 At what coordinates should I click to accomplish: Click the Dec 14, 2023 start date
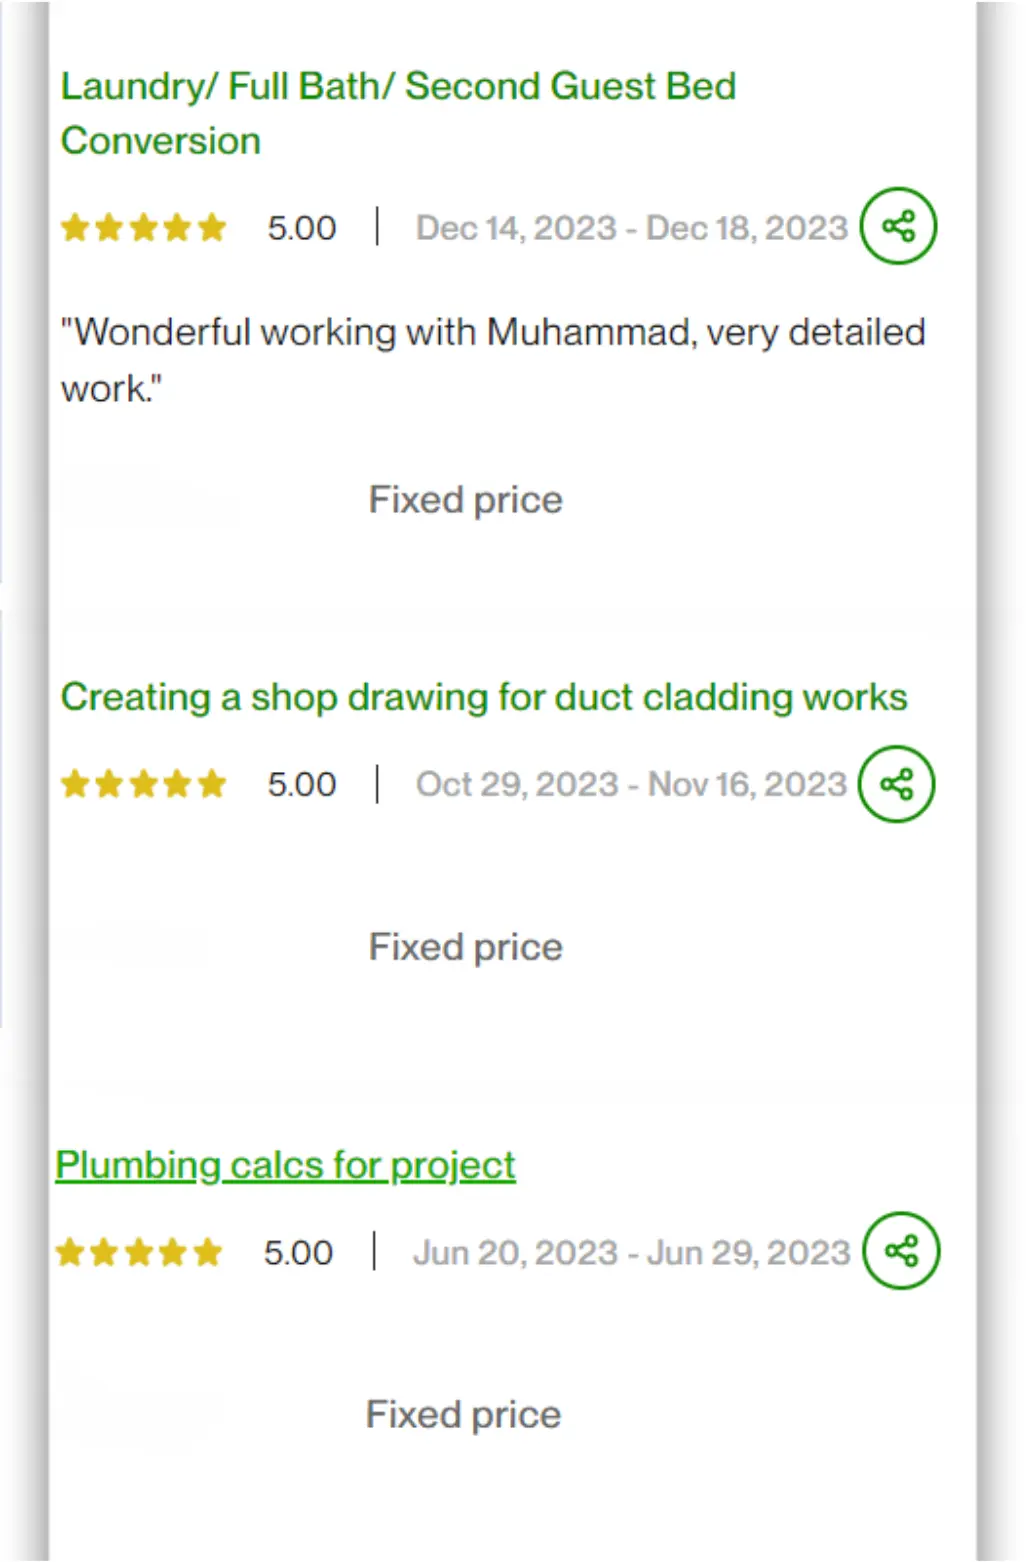tap(516, 228)
